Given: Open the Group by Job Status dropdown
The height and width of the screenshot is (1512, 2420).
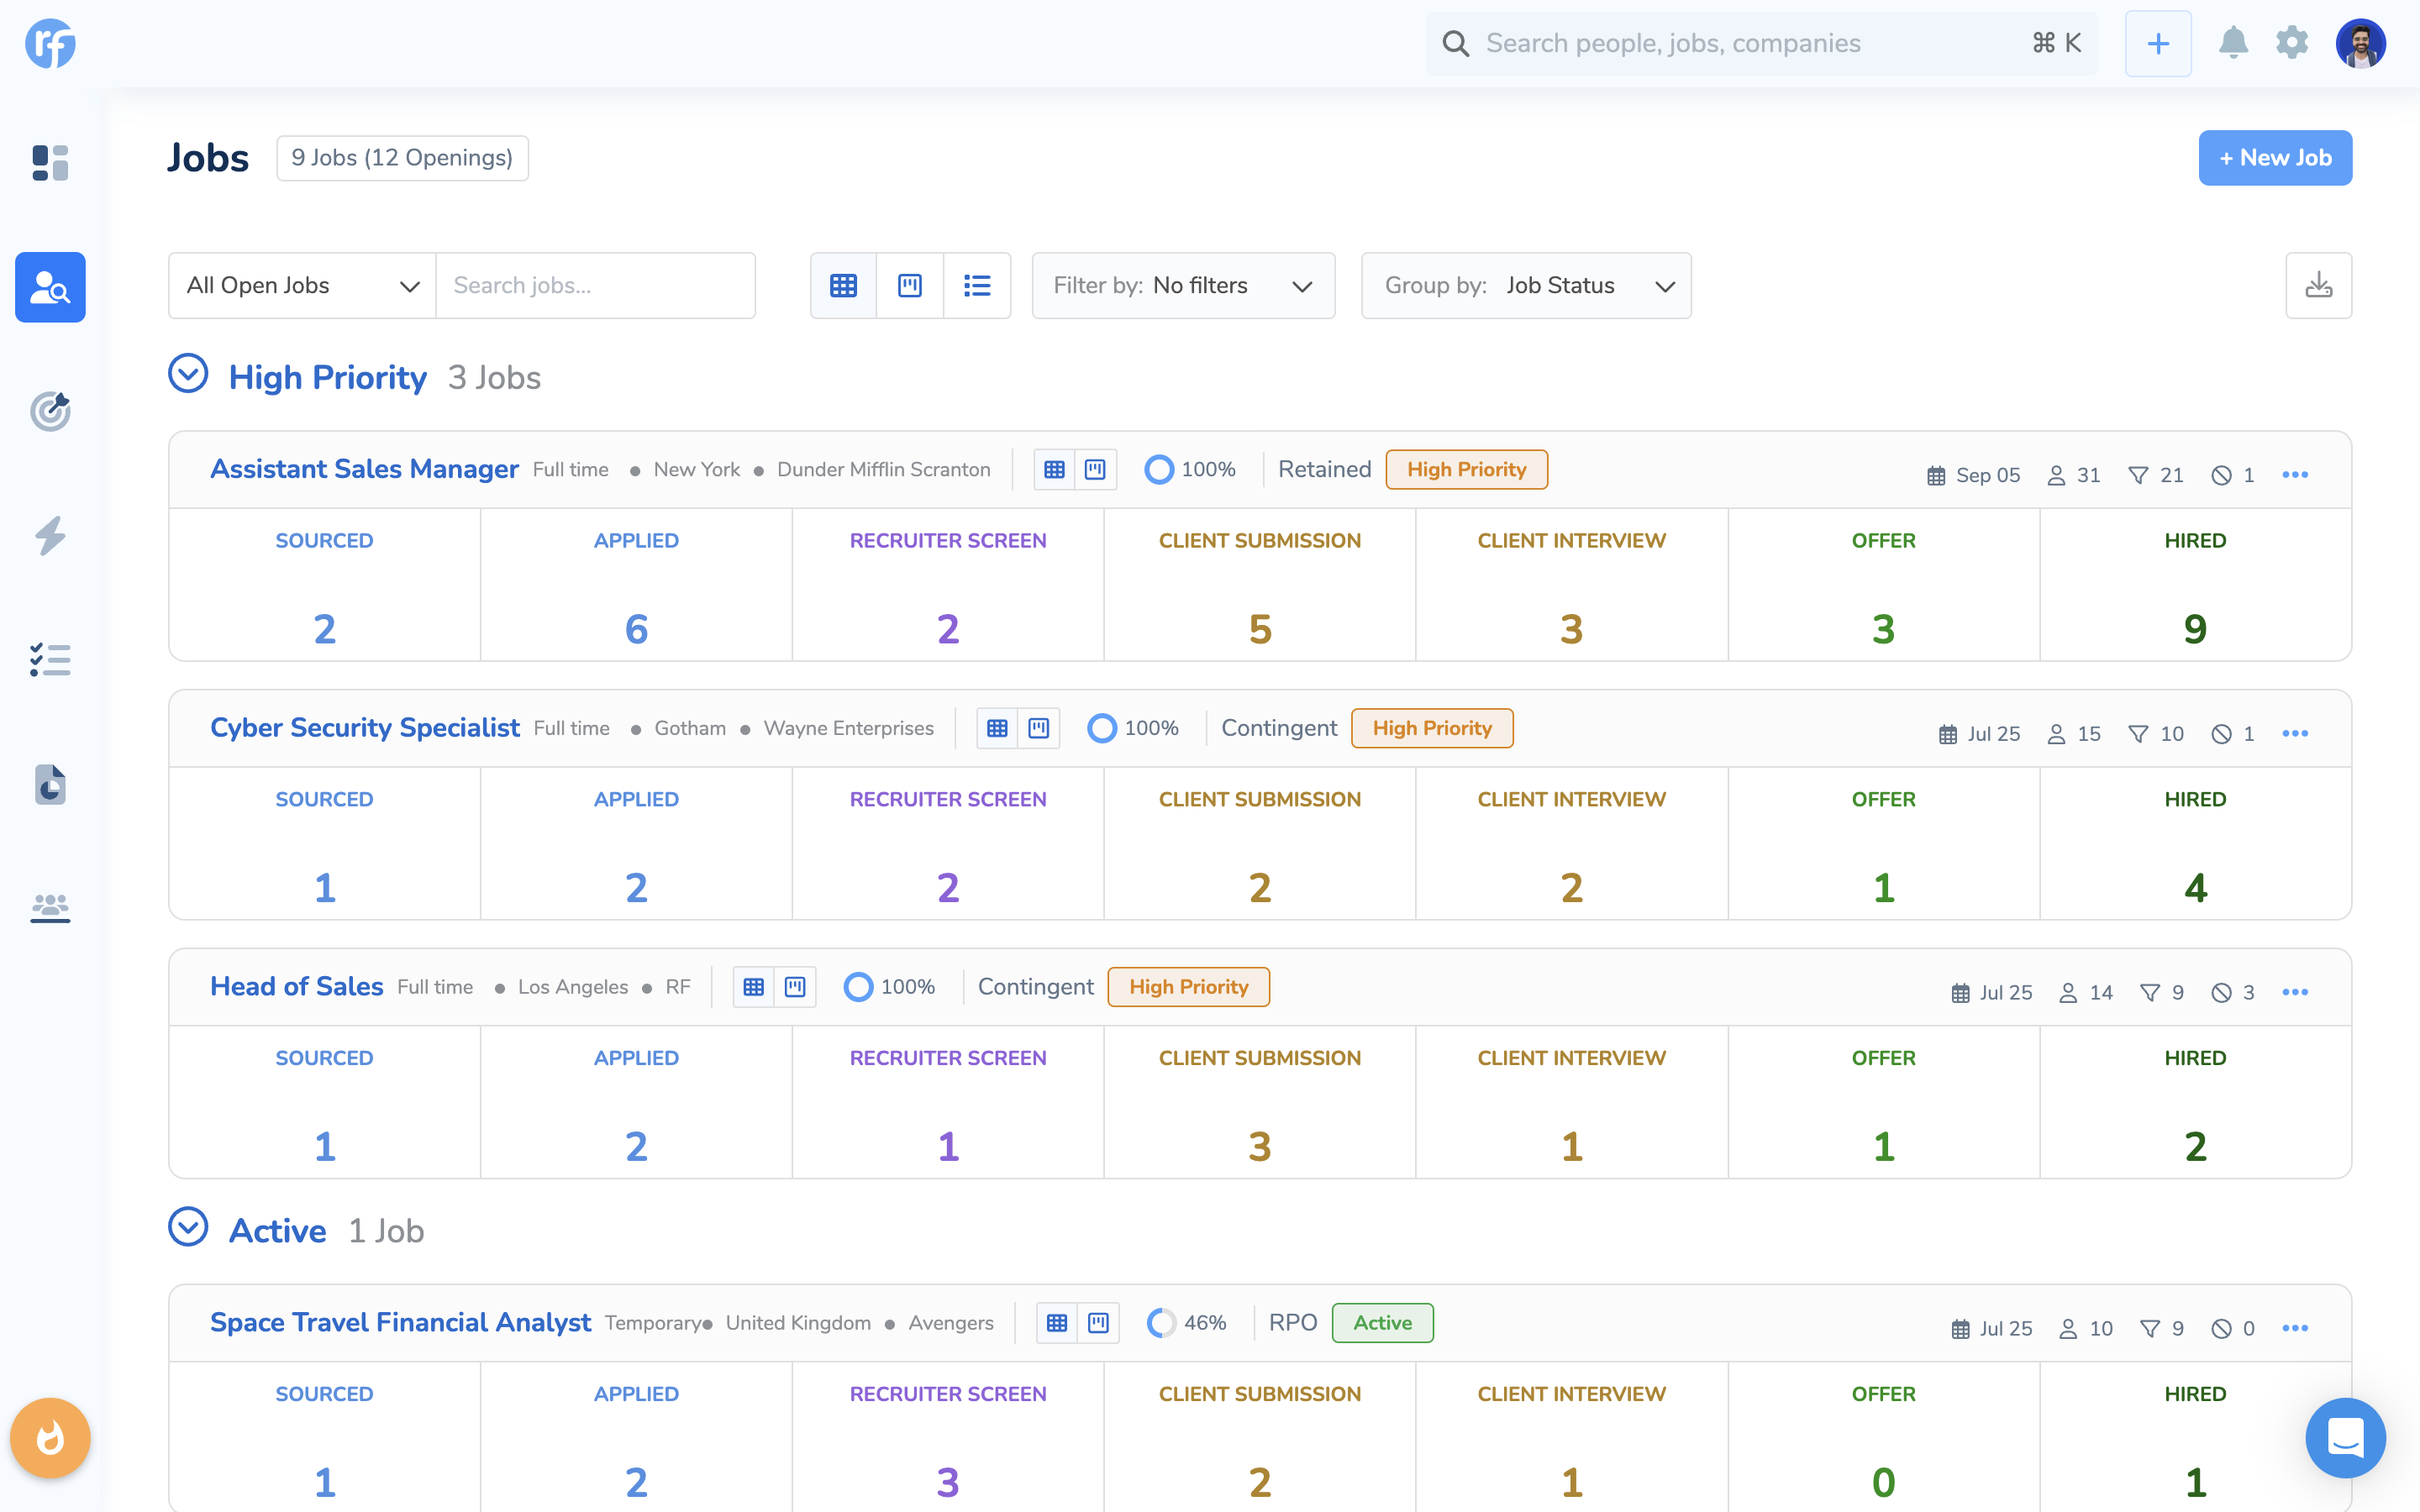Looking at the screenshot, I should (1526, 286).
